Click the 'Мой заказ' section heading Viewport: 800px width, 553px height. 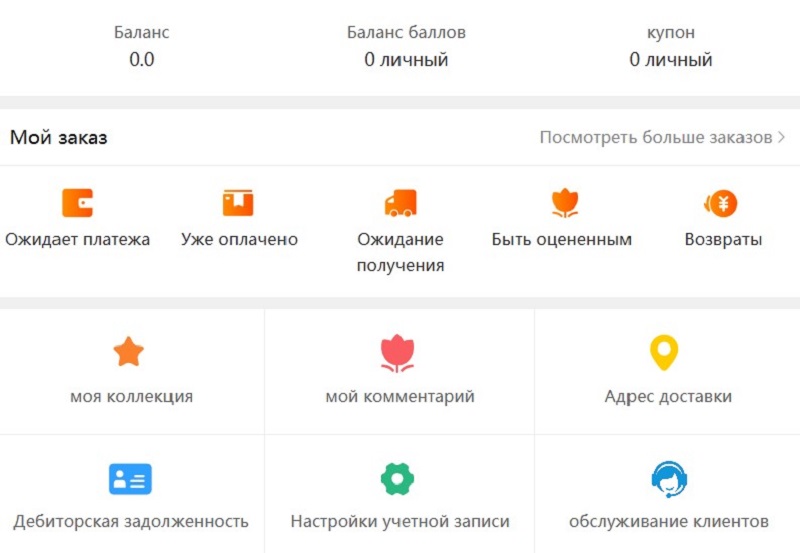click(x=59, y=138)
